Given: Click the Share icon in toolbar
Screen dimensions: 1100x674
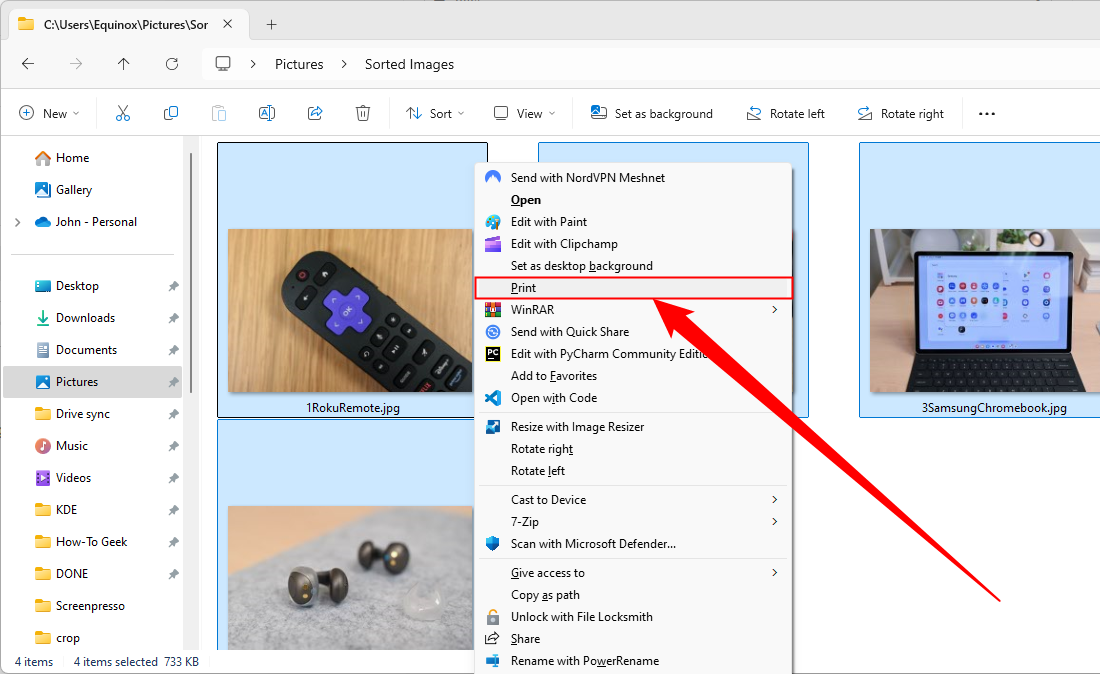Looking at the screenshot, I should click(315, 113).
